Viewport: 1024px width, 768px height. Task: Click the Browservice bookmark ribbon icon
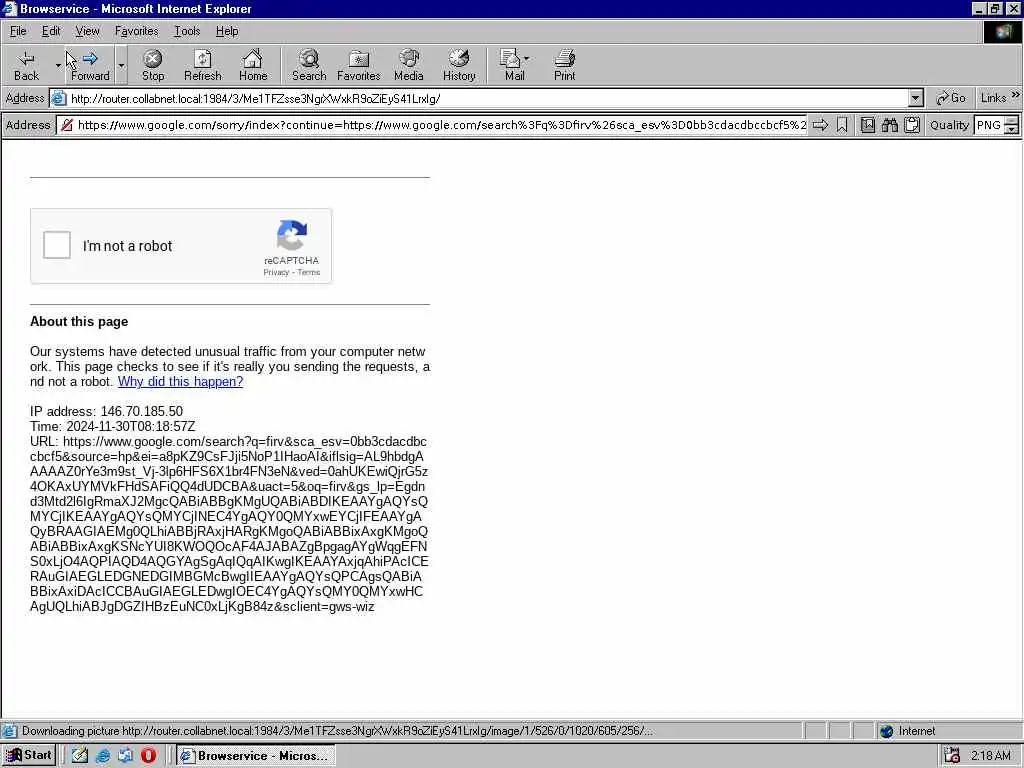pos(842,125)
